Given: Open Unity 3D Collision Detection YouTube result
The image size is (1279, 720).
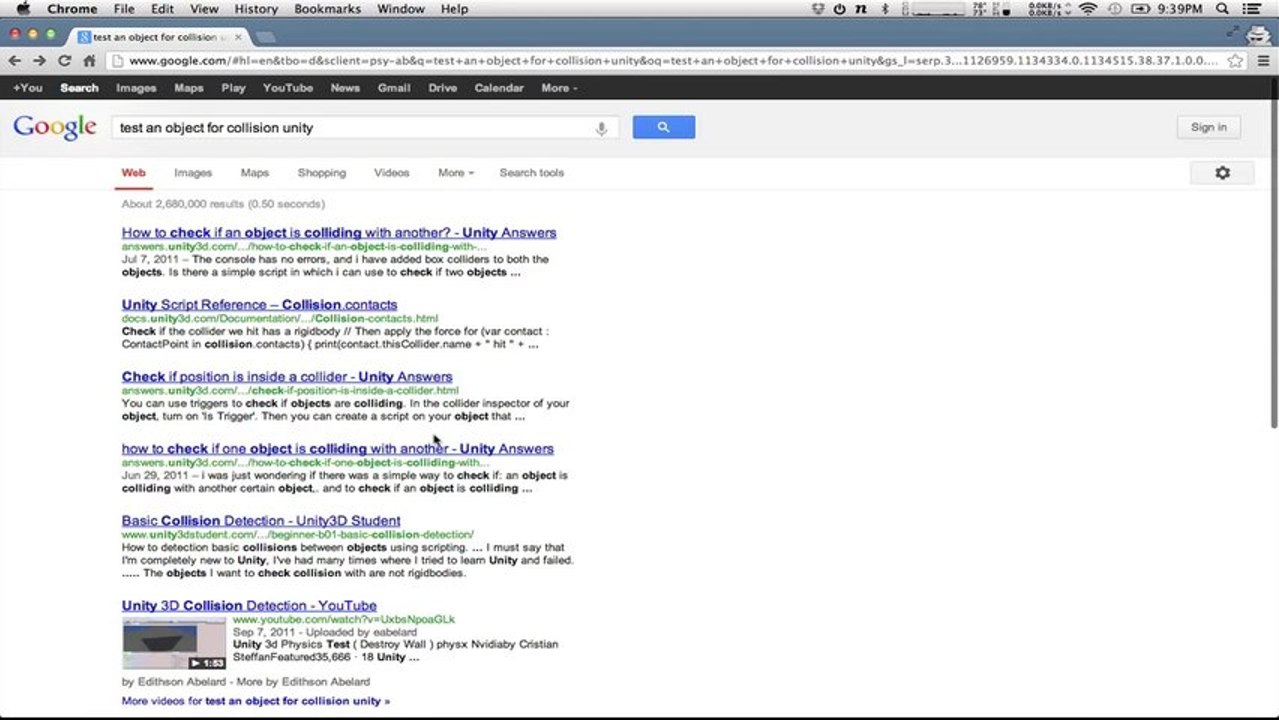Looking at the screenshot, I should pos(249,606).
